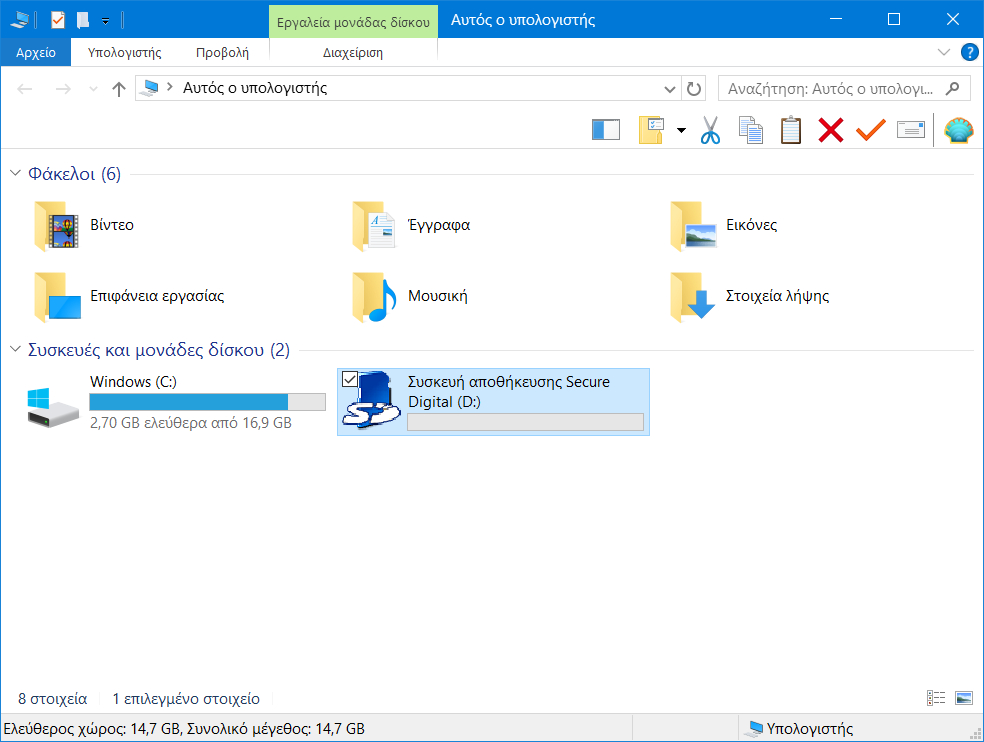984x742 pixels.
Task: Select the Εικόνες folder
Action: tap(724, 225)
